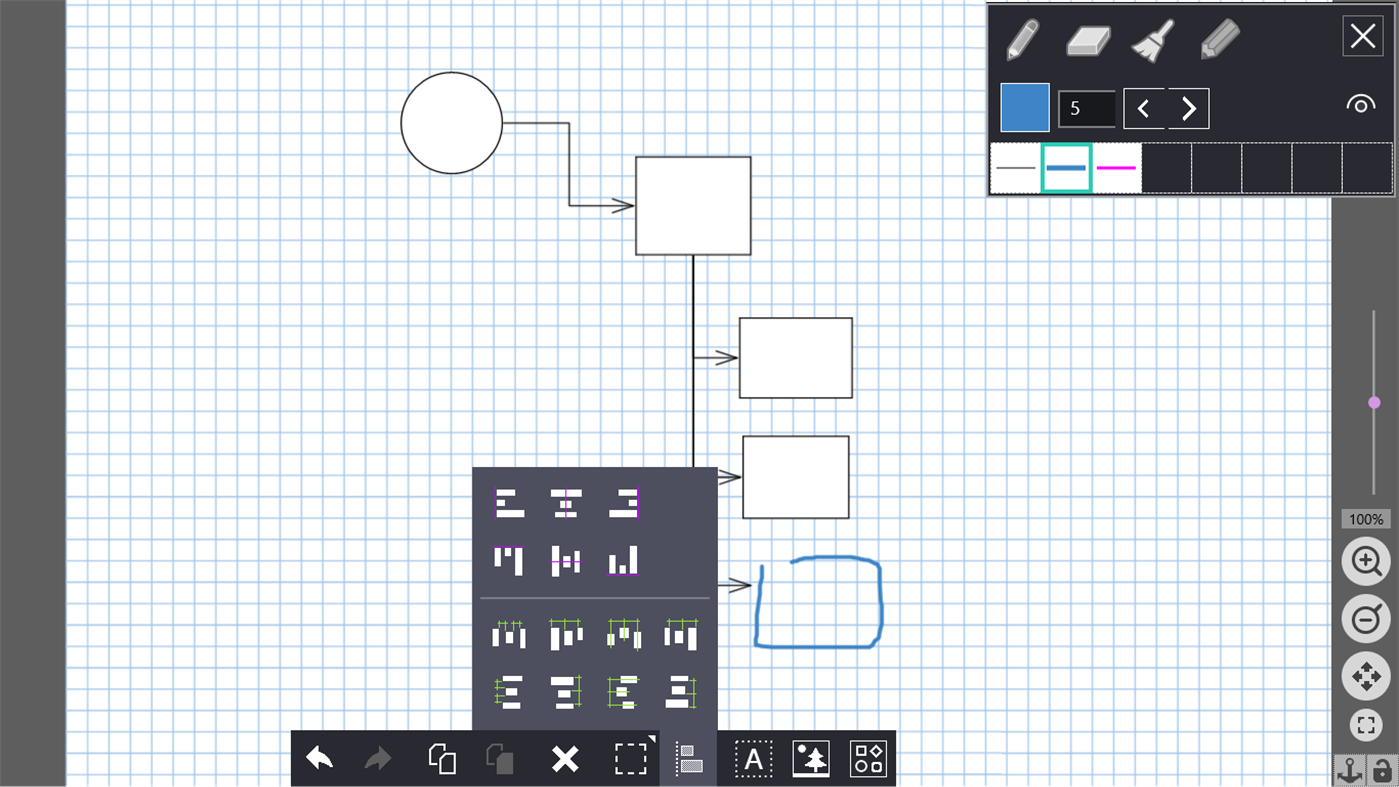Image resolution: width=1399 pixels, height=787 pixels.
Task: Select the magenta pen preset
Action: [x=1116, y=168]
